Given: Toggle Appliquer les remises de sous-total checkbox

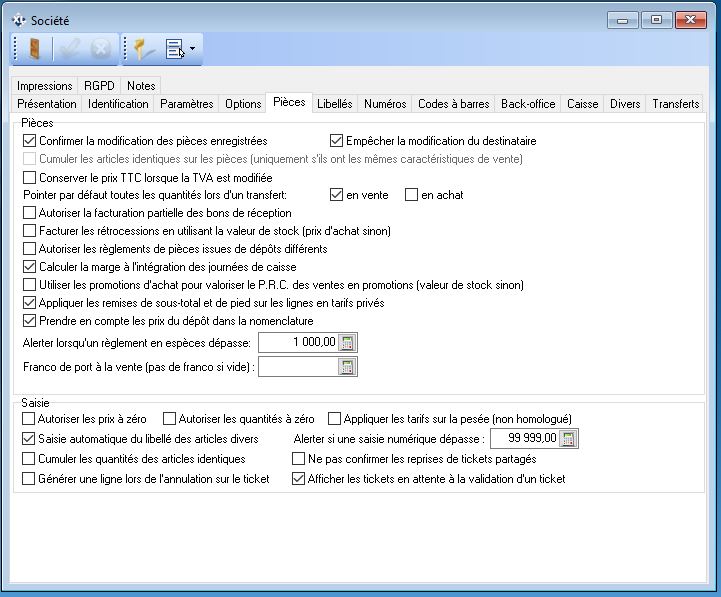Looking at the screenshot, I should (29, 303).
